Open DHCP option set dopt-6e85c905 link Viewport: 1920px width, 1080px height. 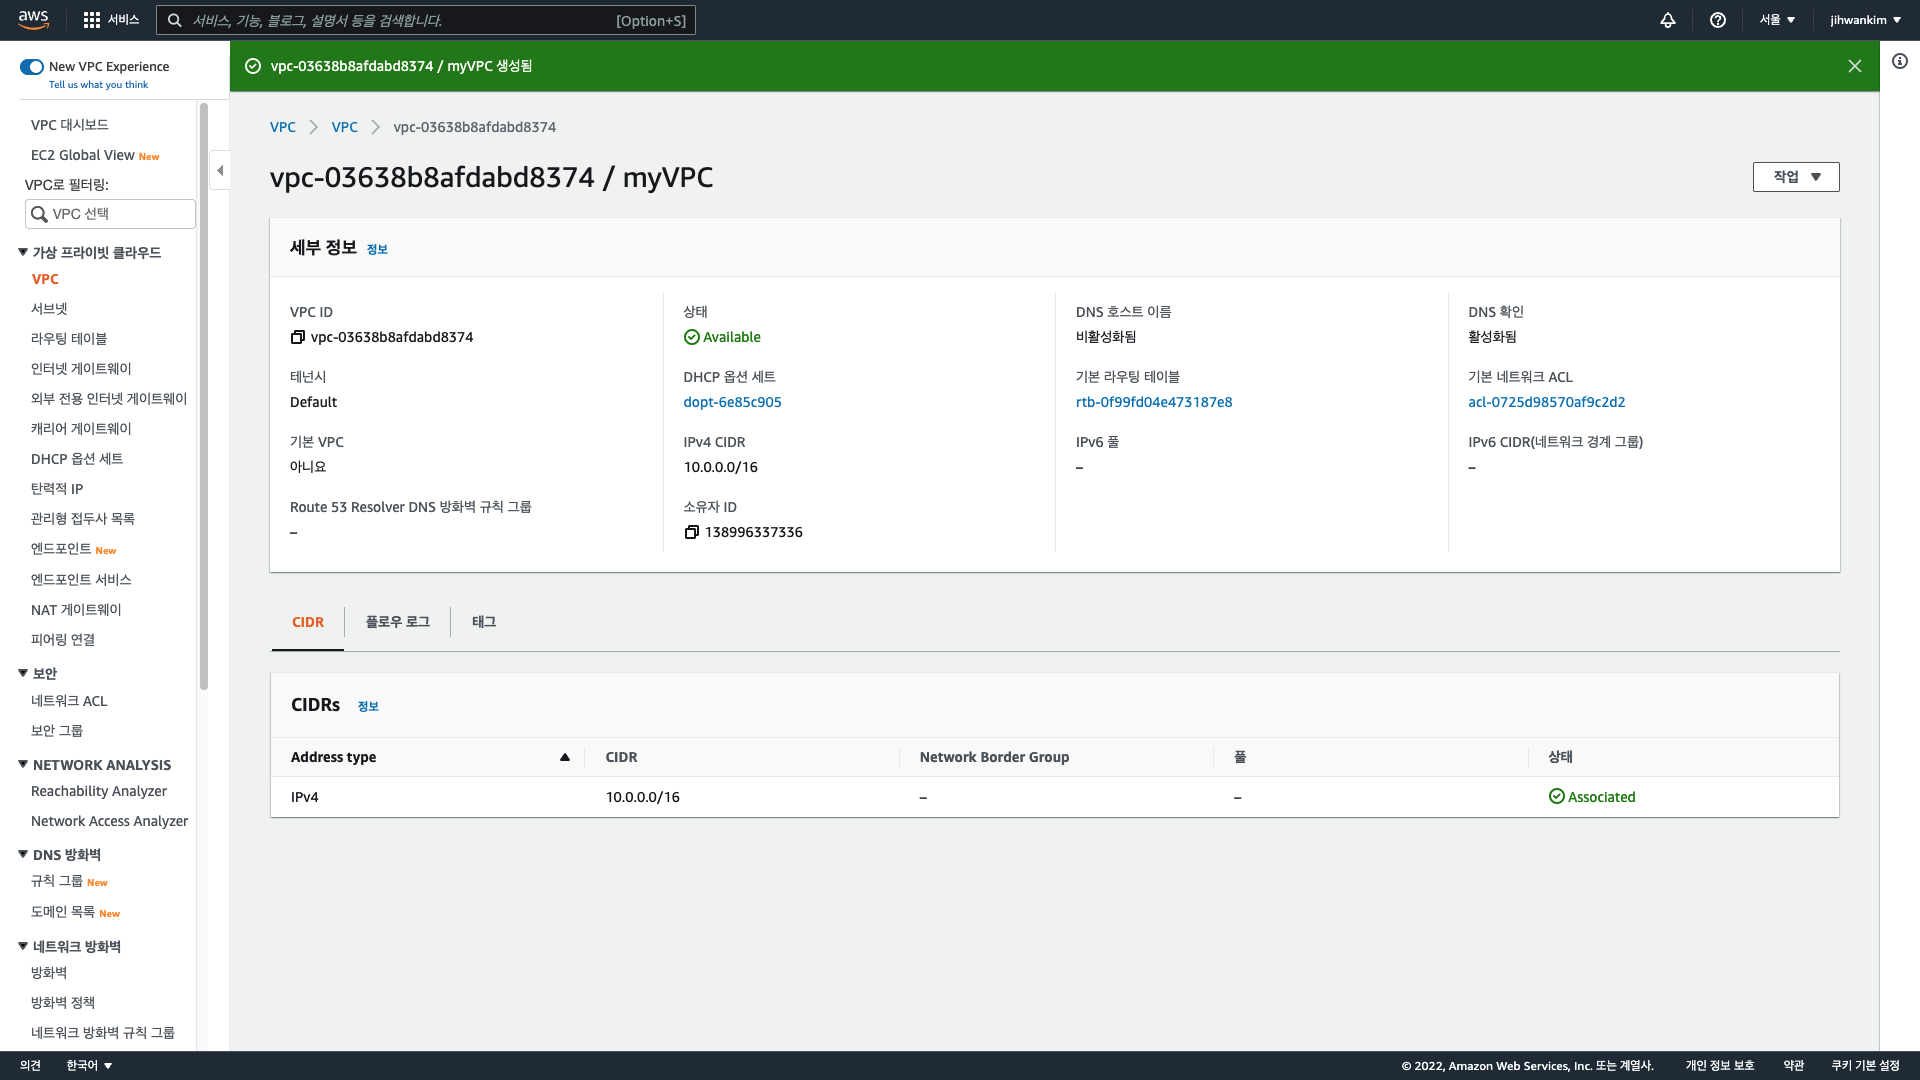tap(732, 402)
